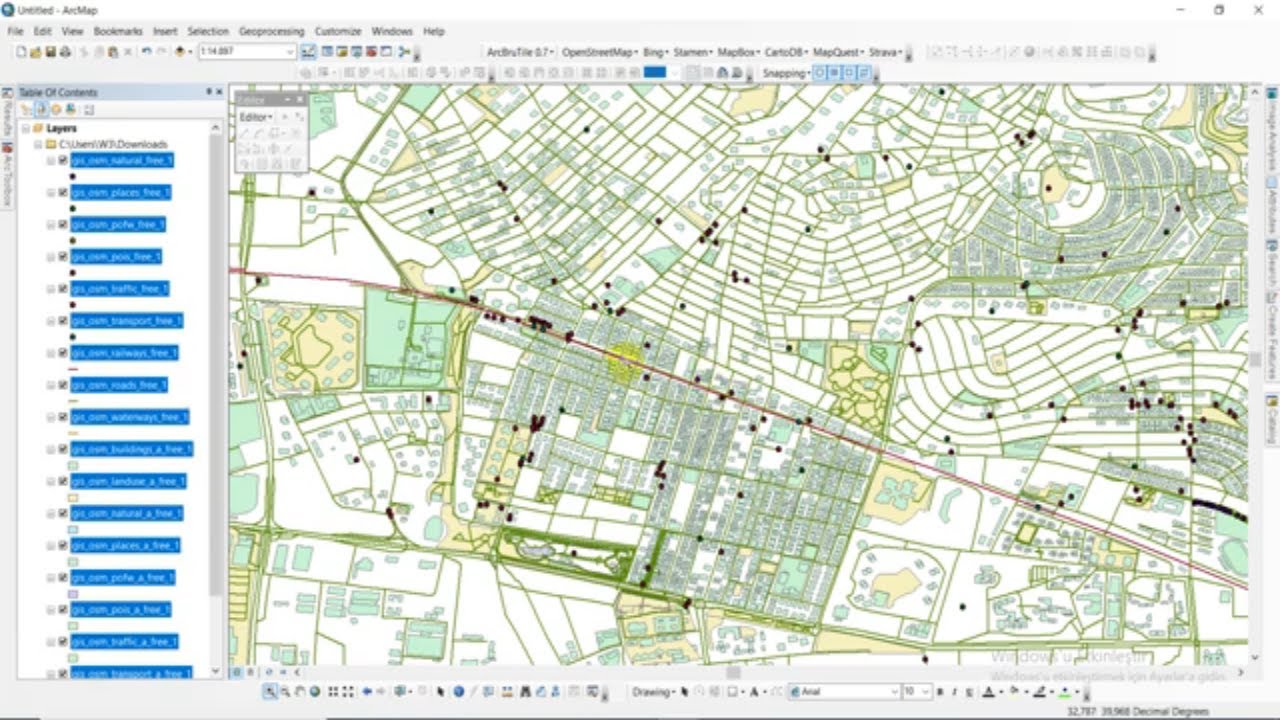
Task: Hide the gis_osm_traffic_free_1 layer
Action: (x=63, y=288)
